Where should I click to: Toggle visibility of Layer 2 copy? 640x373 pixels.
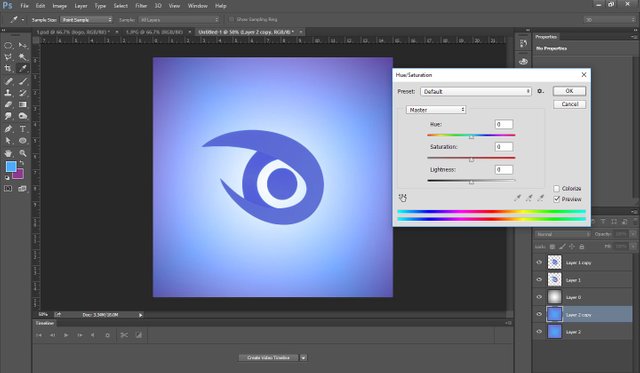tap(539, 314)
